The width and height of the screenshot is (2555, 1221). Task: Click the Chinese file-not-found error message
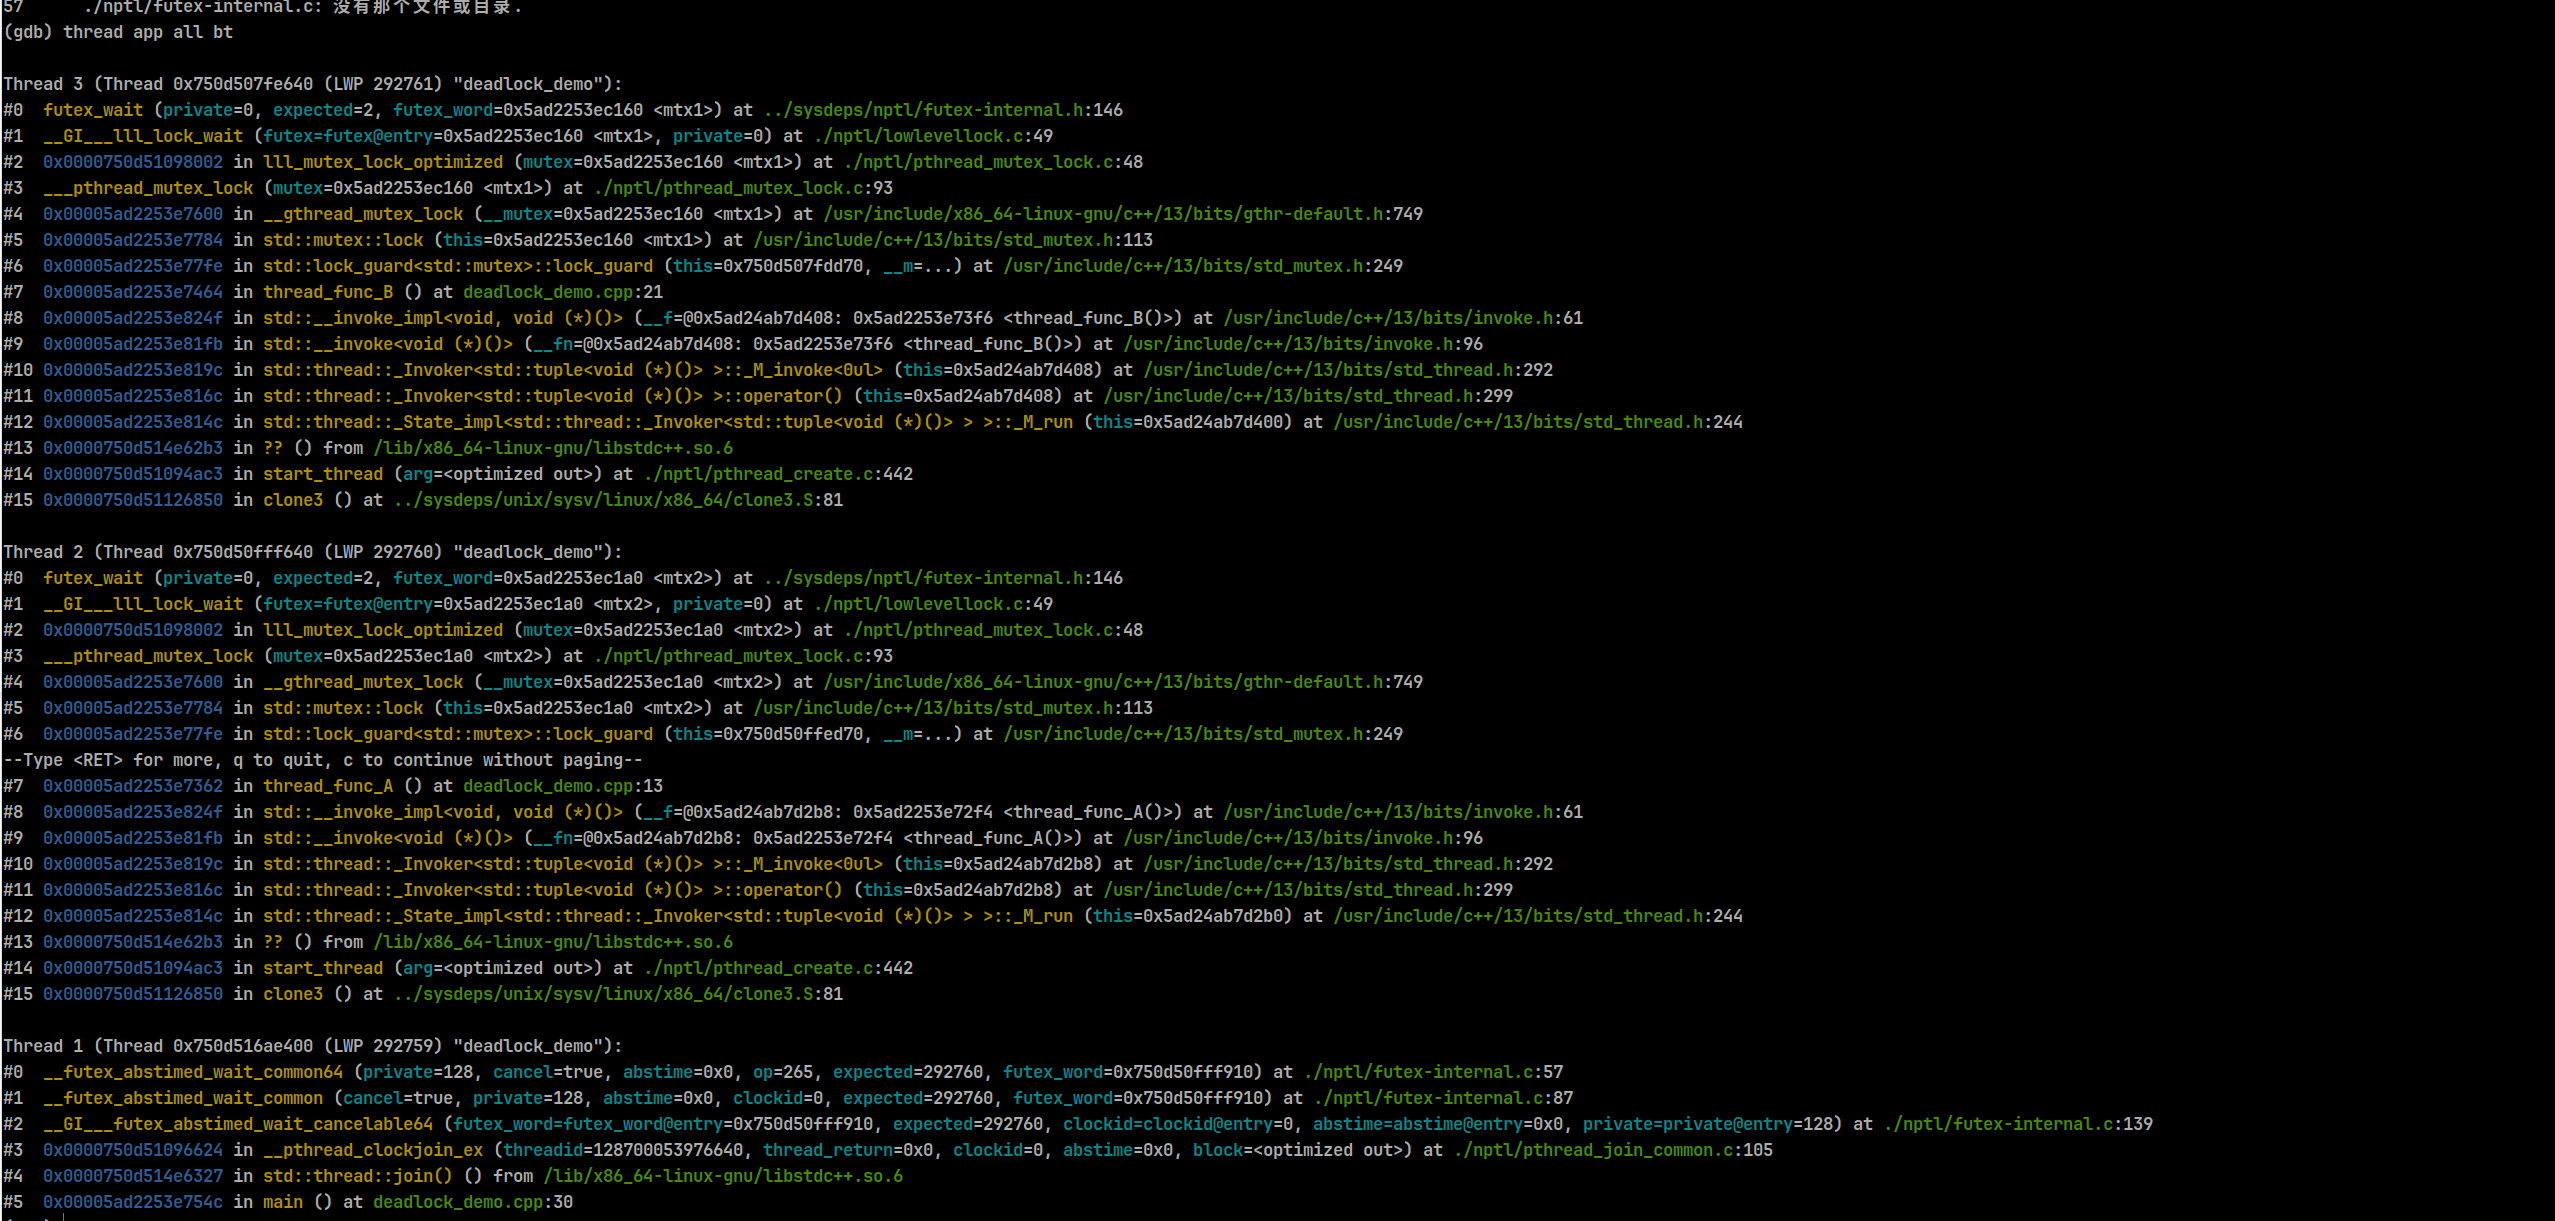430,9
